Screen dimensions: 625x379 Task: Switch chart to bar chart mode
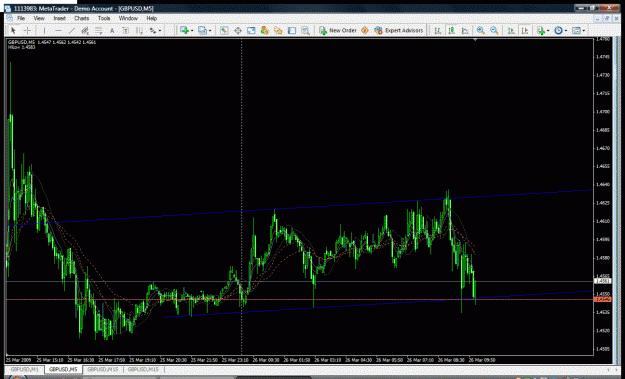[438, 30]
